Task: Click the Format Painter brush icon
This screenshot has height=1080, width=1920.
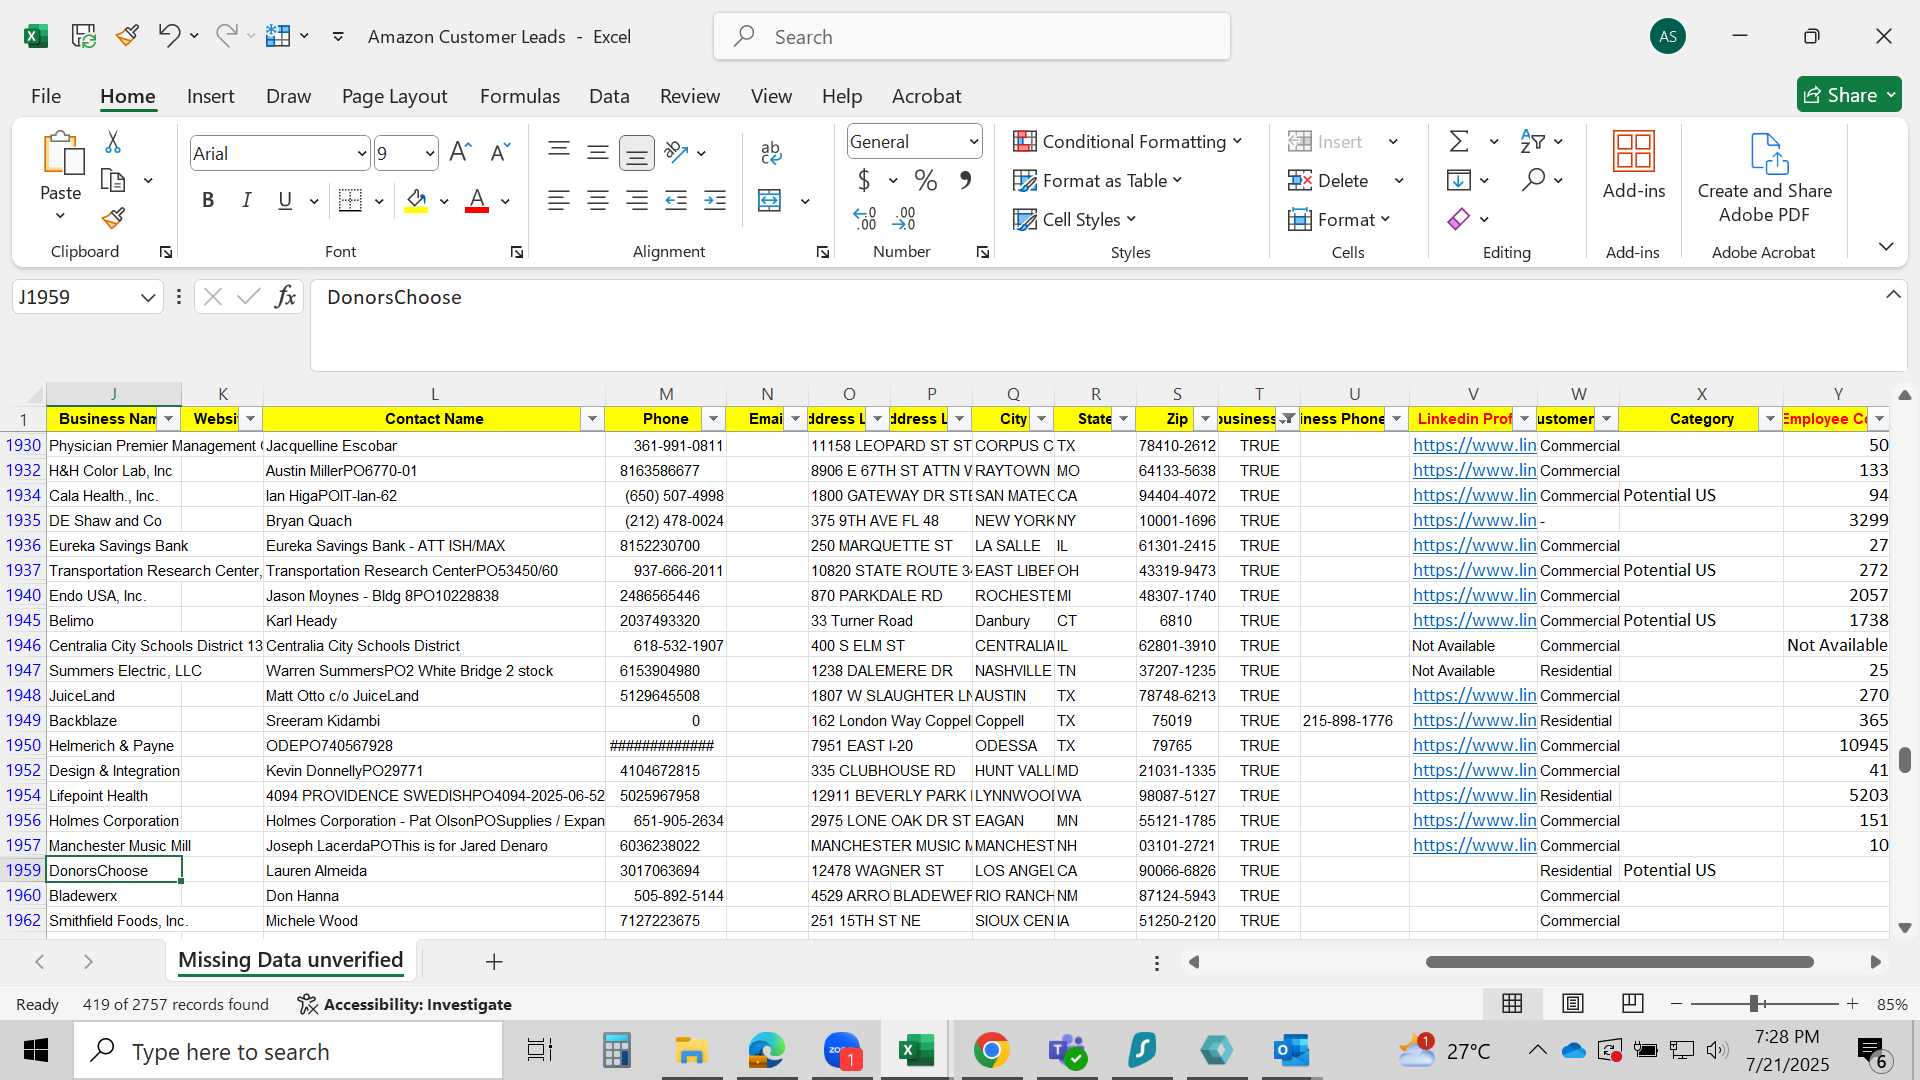Action: [113, 218]
